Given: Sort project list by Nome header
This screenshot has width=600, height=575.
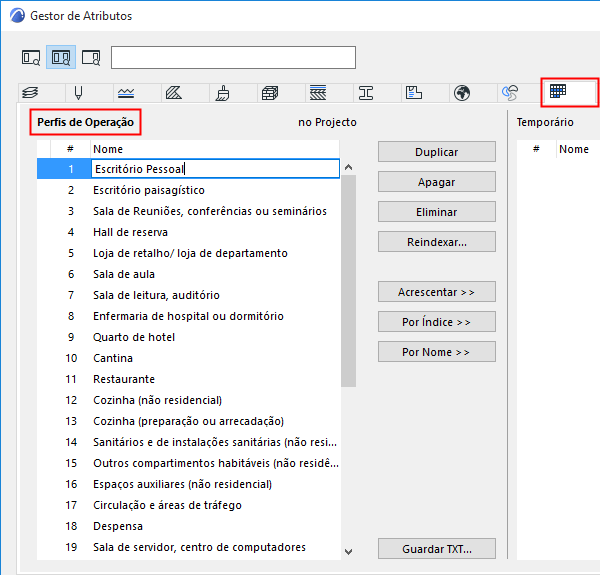Looking at the screenshot, I should [x=214, y=149].
